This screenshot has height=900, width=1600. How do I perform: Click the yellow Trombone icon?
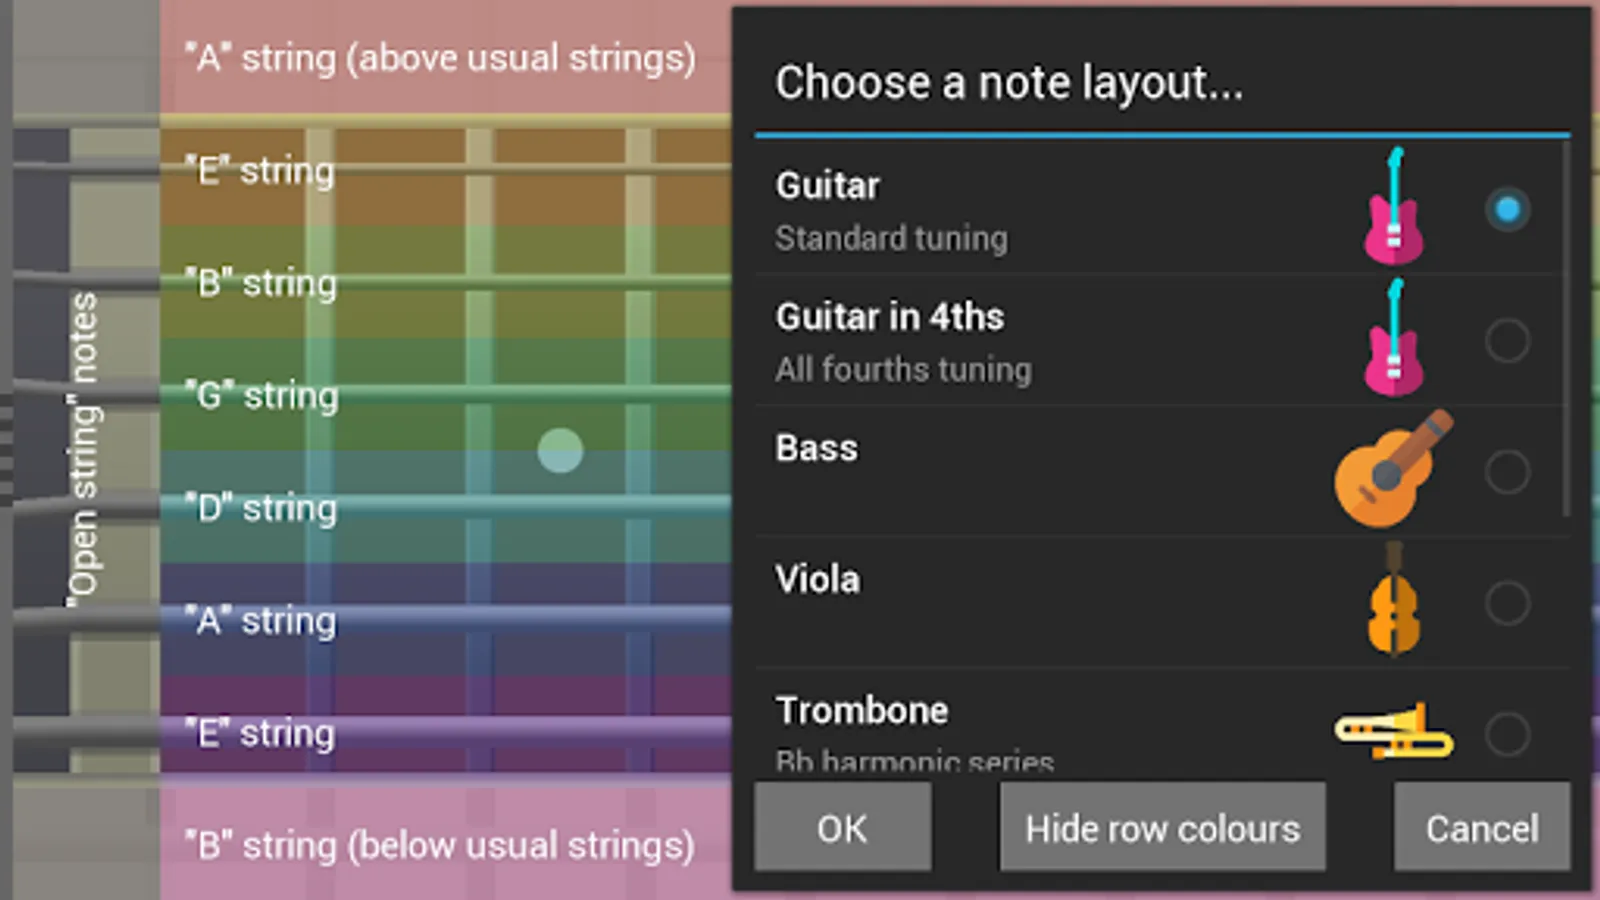pos(1394,731)
